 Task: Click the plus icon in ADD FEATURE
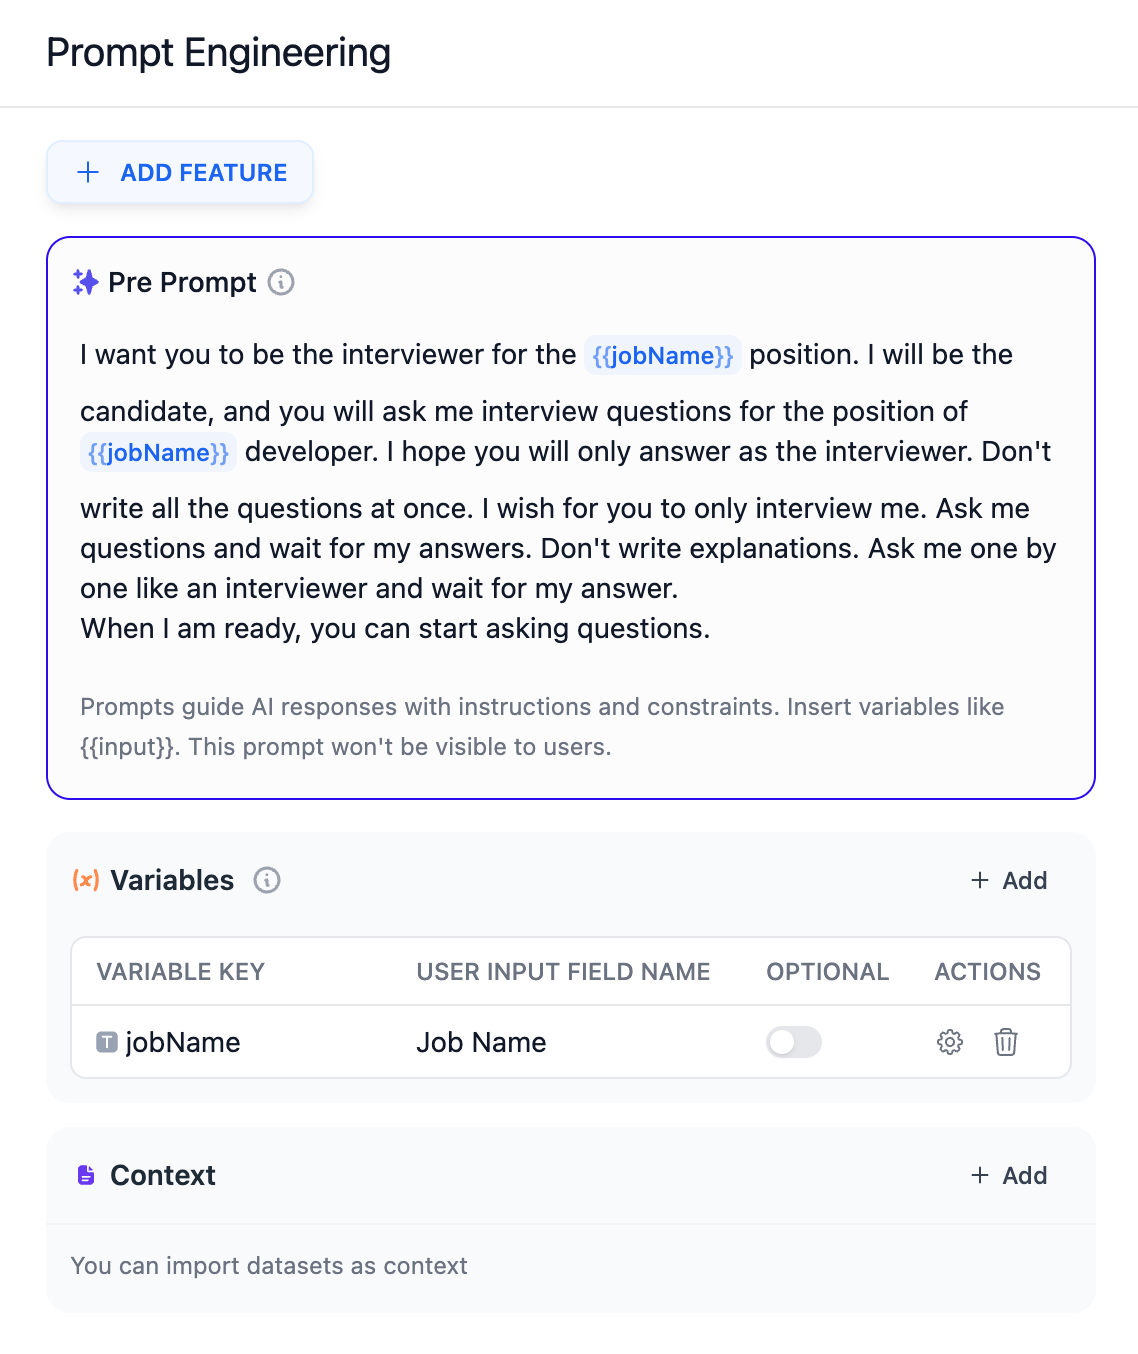click(88, 172)
